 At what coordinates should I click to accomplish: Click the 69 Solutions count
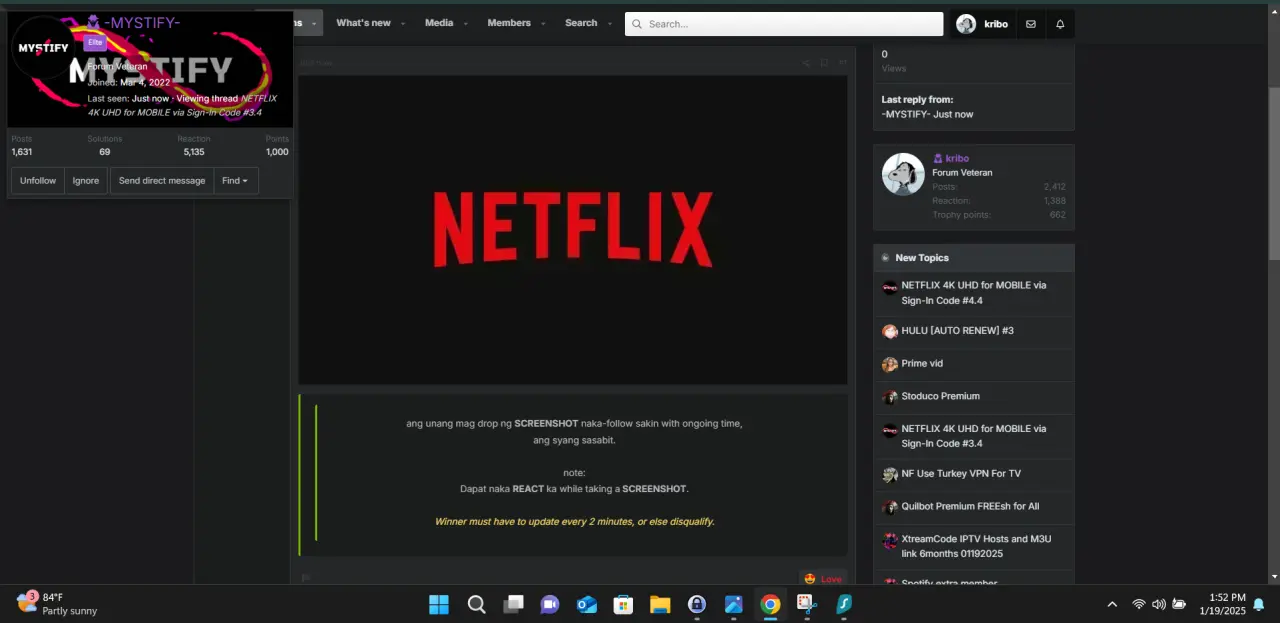click(x=105, y=152)
